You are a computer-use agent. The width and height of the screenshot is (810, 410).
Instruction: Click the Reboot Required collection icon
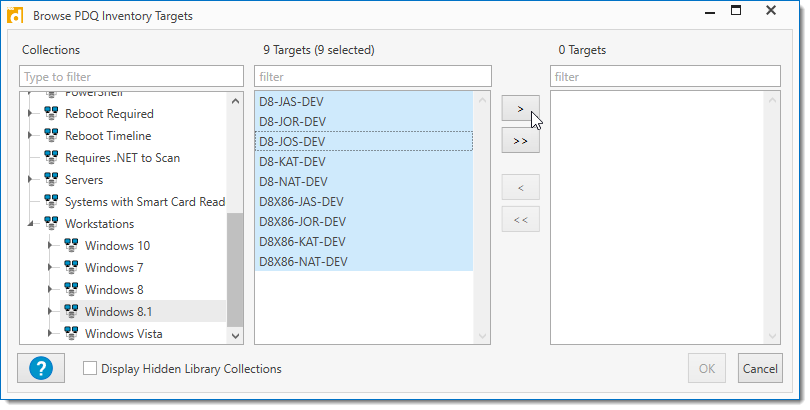tap(52, 114)
